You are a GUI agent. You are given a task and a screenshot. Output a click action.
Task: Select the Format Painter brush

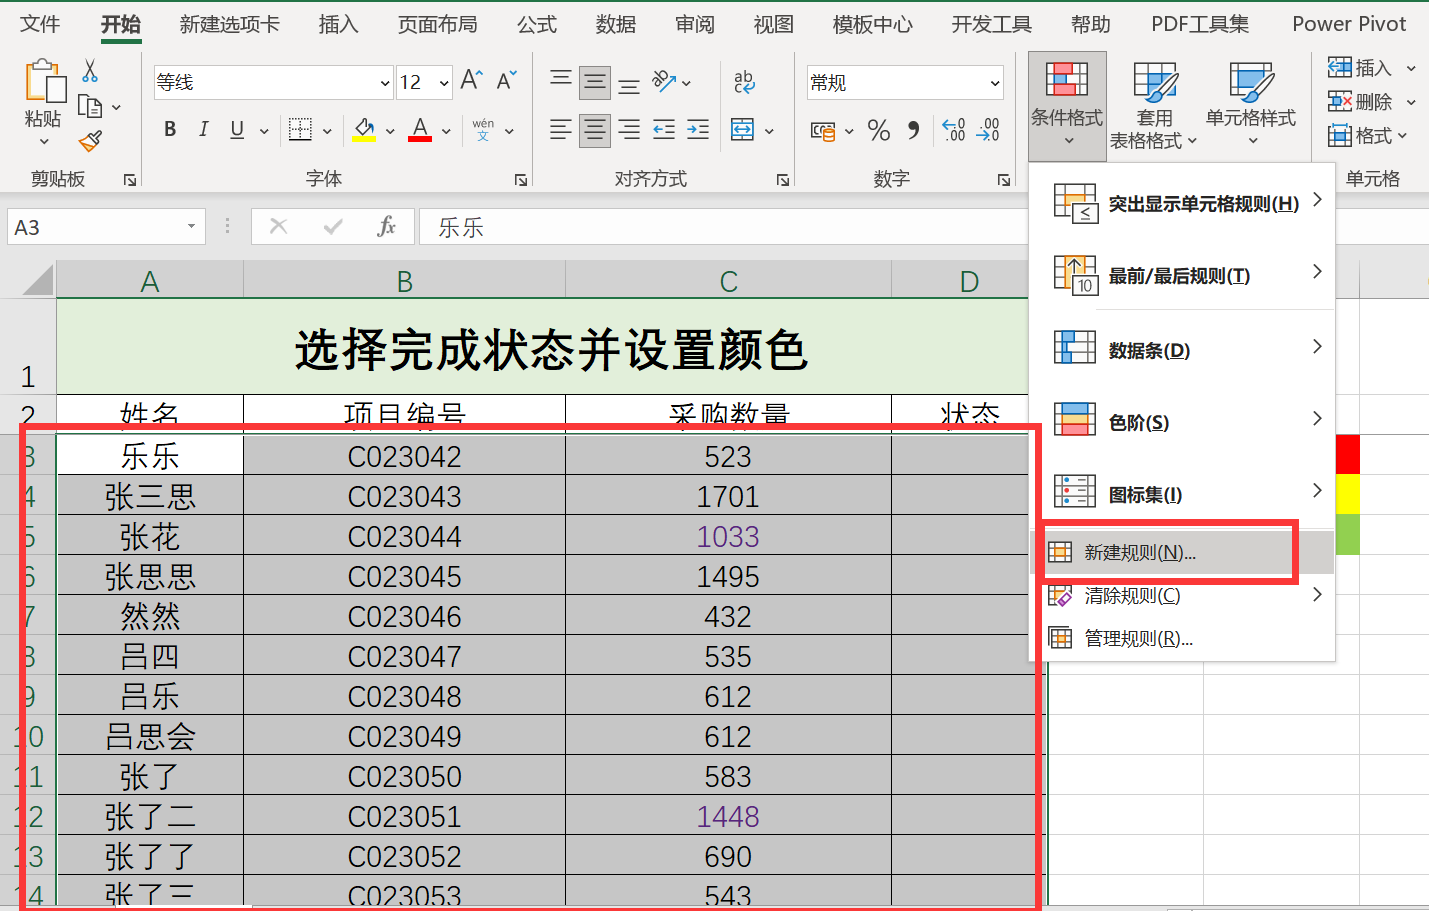pyautogui.click(x=90, y=141)
